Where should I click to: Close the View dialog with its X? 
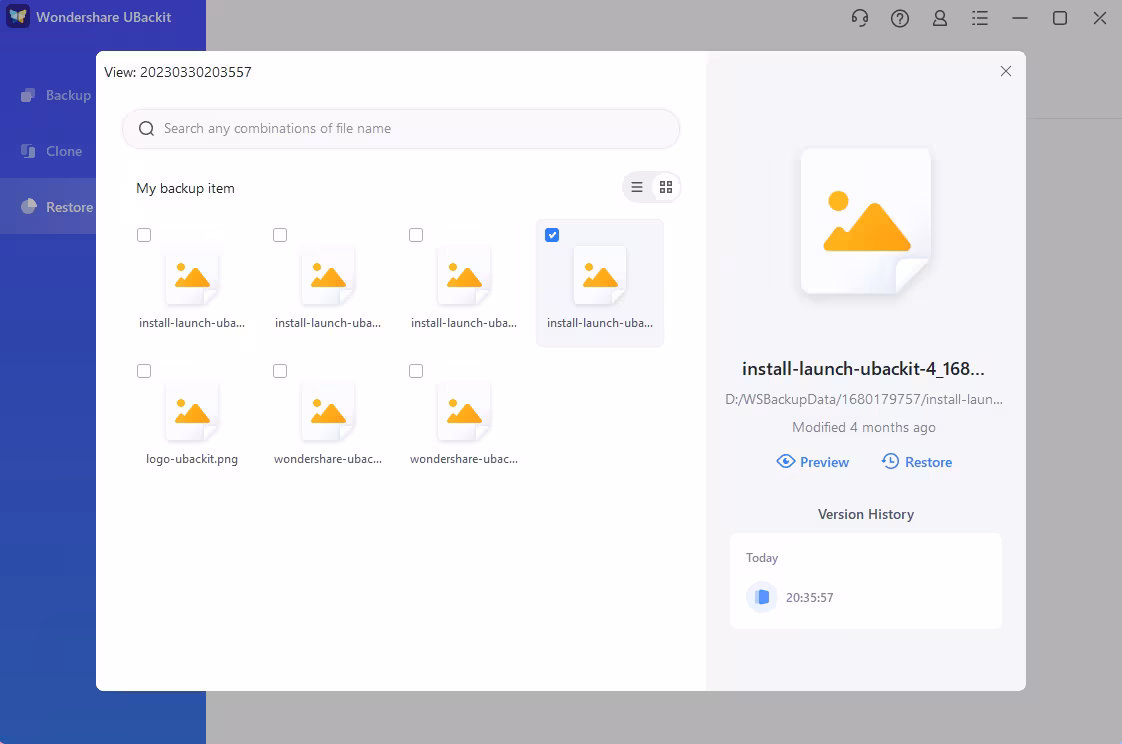(1005, 71)
